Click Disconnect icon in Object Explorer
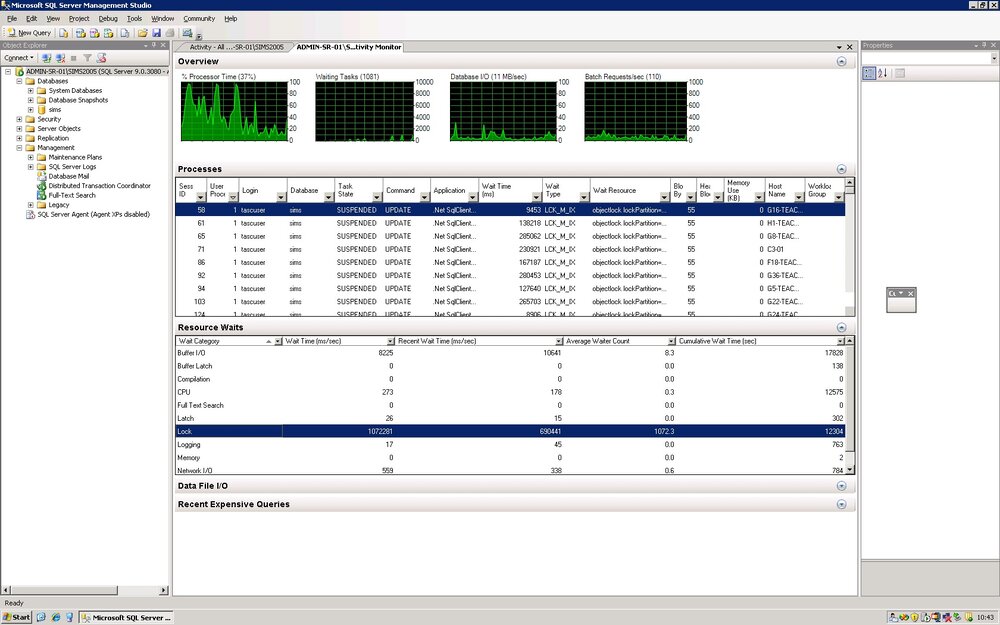This screenshot has width=1000, height=625. (60, 58)
